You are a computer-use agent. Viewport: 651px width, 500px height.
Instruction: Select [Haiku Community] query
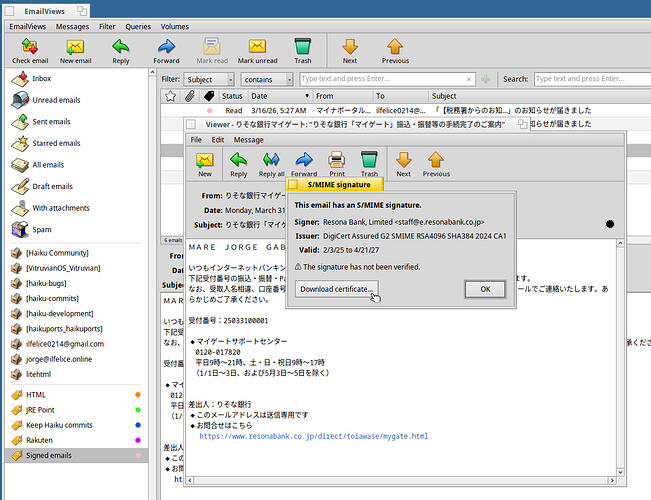pos(77,253)
